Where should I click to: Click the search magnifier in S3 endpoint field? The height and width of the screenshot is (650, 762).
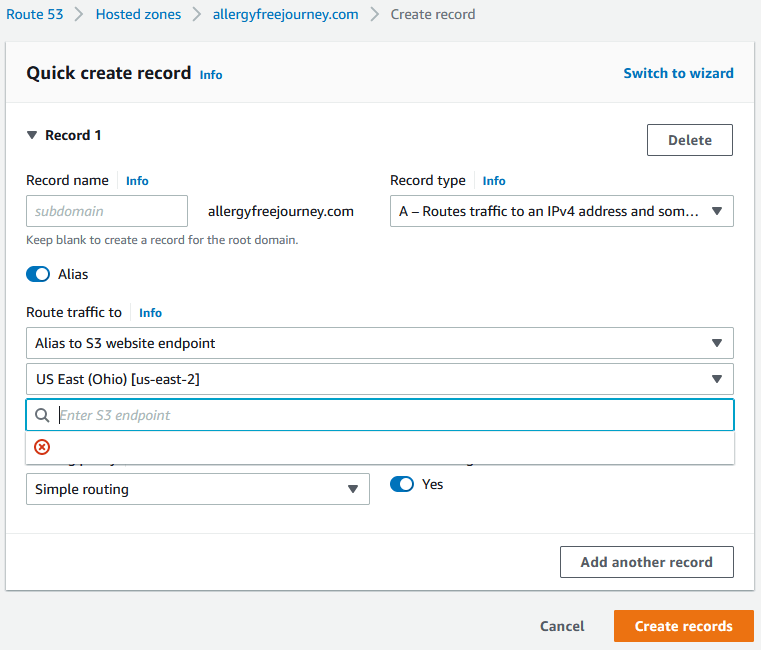pyautogui.click(x=42, y=415)
